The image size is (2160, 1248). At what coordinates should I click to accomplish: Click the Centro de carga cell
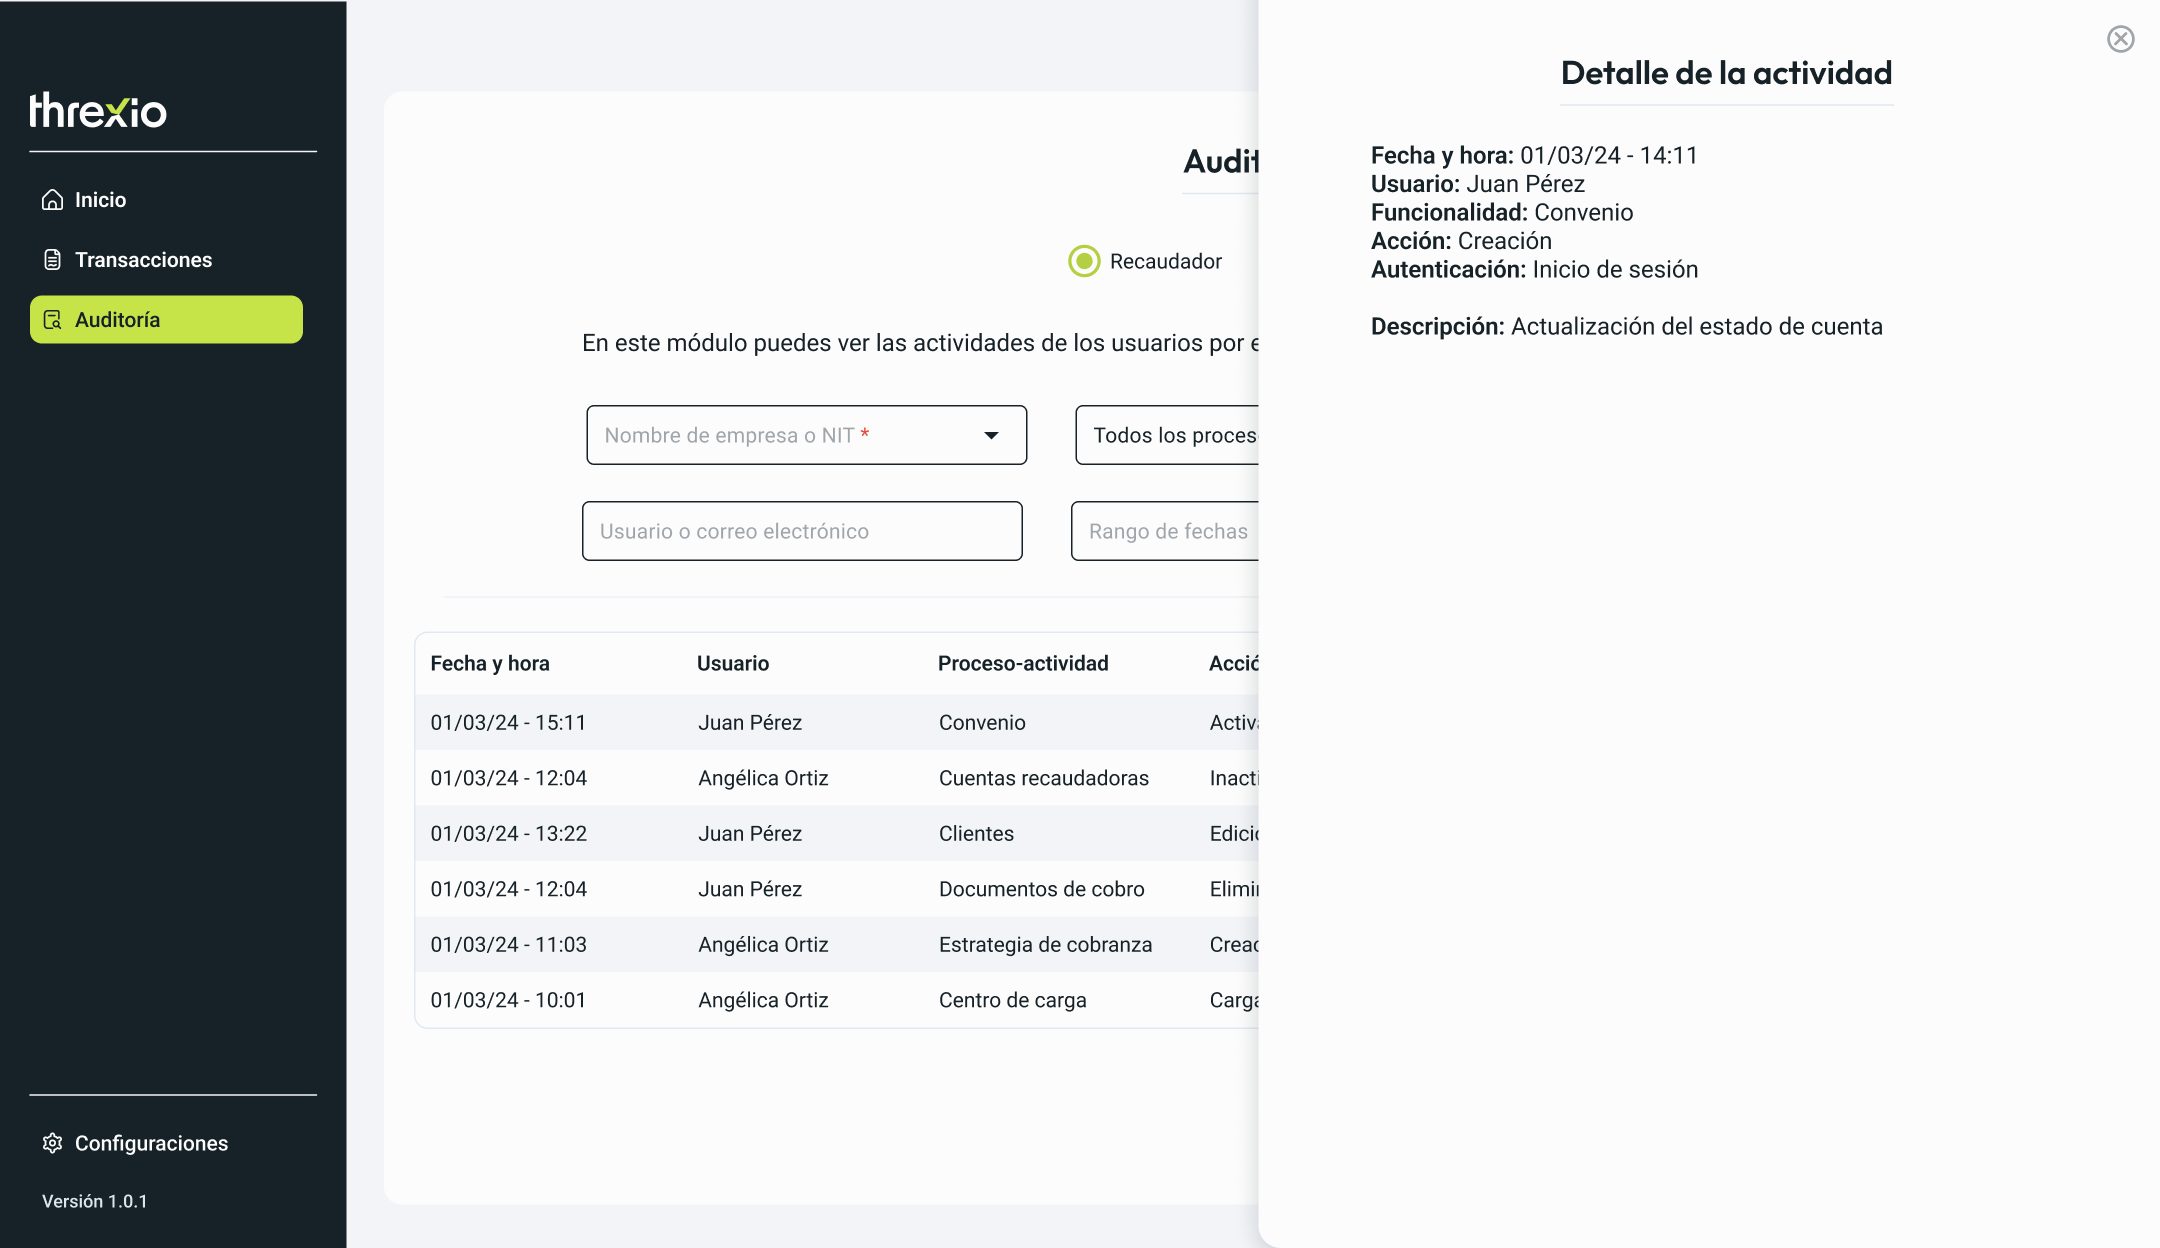pos(1012,1000)
